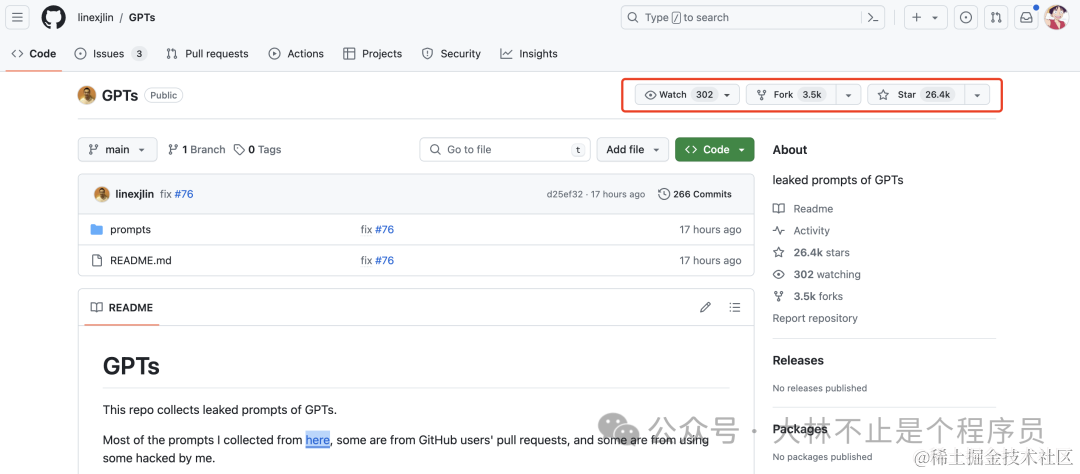Open the 266 Commits link
This screenshot has height=474, width=1080.
point(695,194)
